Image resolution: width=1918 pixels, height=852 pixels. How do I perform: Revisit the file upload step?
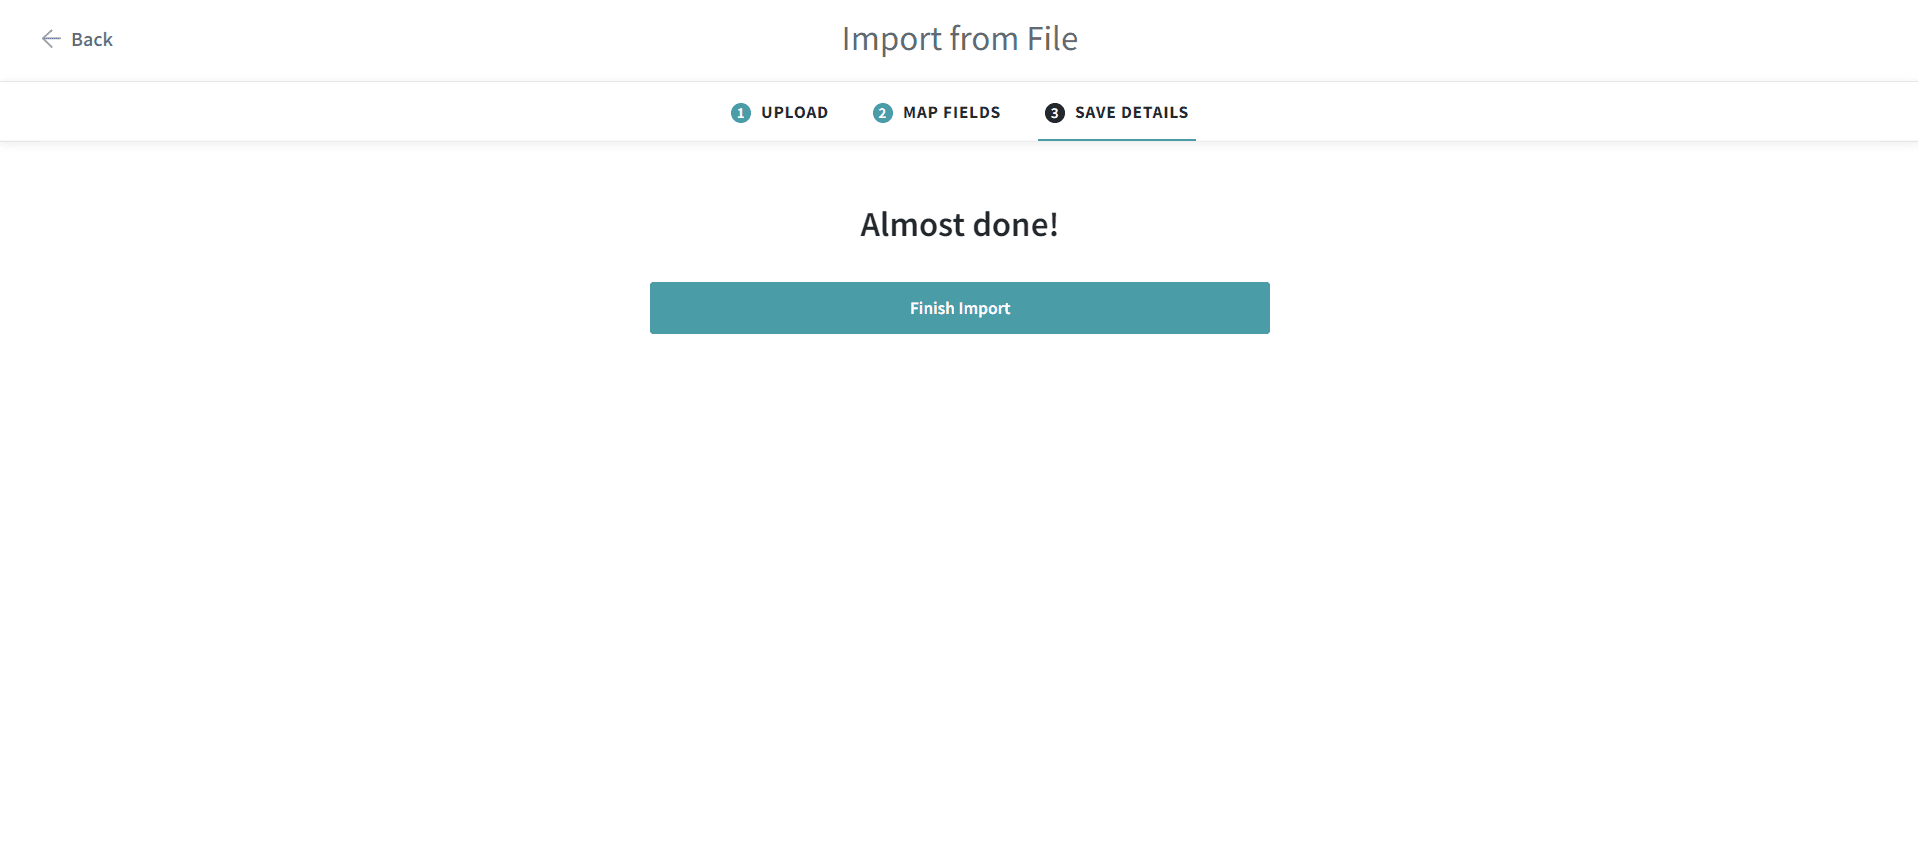(793, 112)
